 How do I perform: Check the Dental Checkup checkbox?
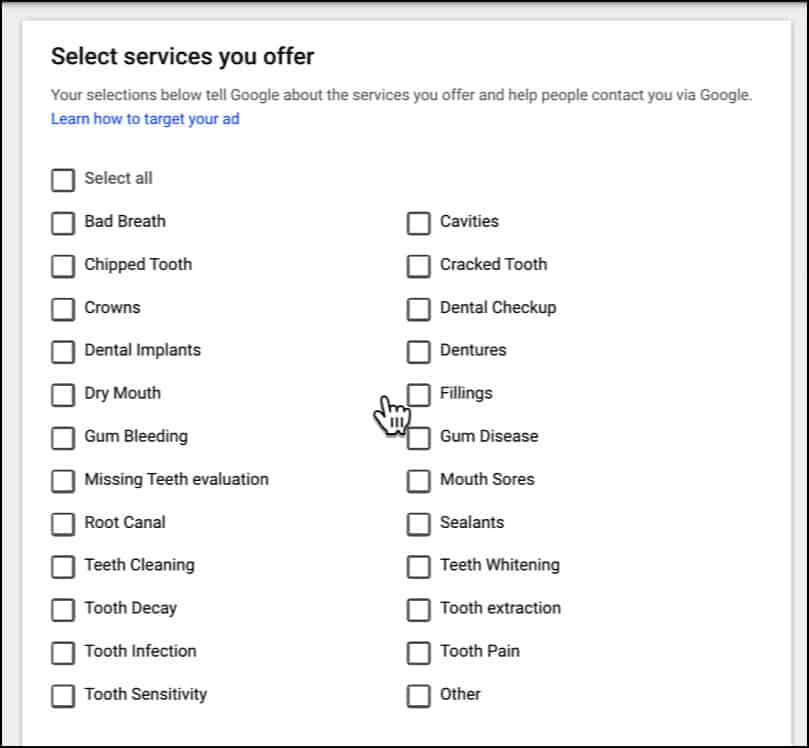[x=419, y=309]
